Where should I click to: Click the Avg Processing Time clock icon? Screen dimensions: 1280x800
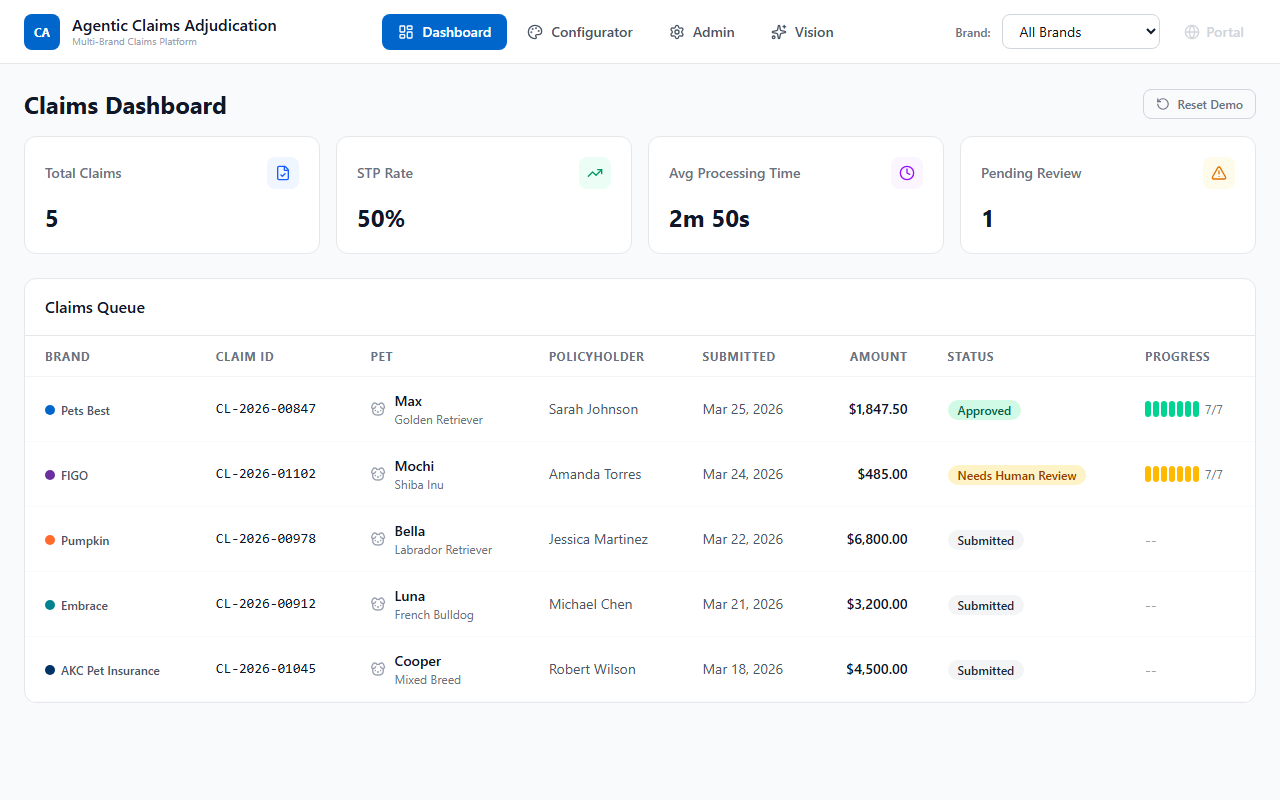907,173
